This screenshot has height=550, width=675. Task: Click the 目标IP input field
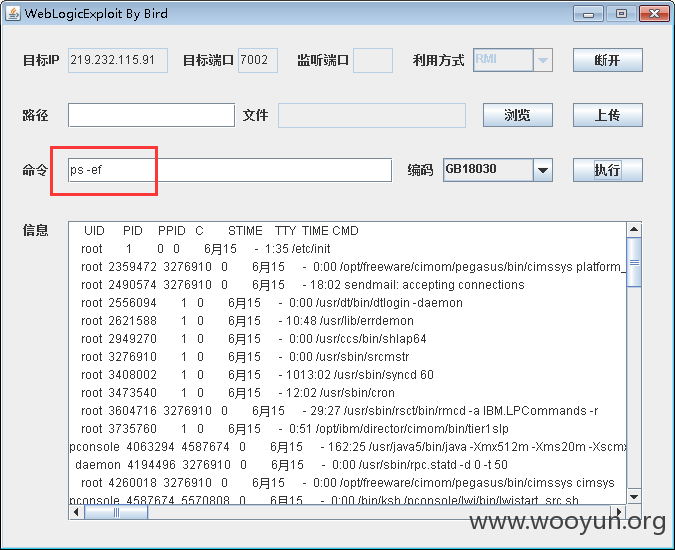click(118, 60)
